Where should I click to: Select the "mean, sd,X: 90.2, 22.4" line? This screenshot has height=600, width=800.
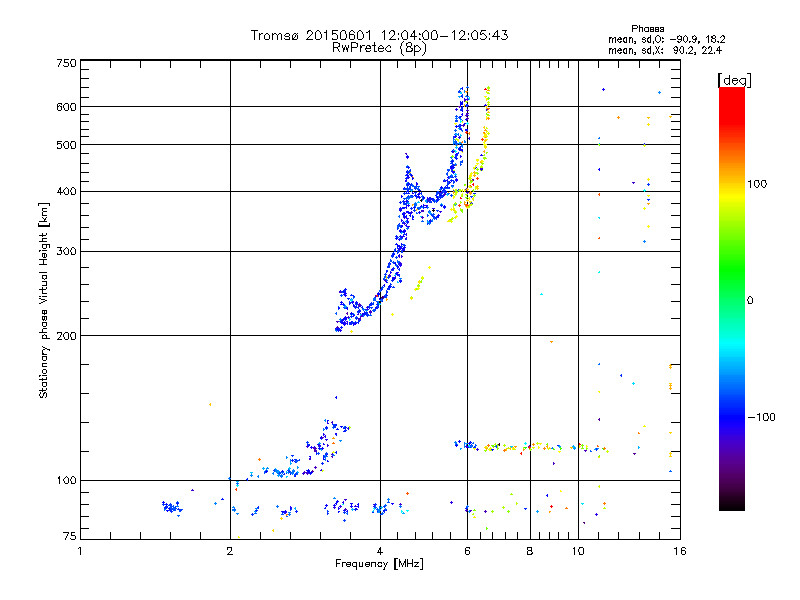pos(665,50)
